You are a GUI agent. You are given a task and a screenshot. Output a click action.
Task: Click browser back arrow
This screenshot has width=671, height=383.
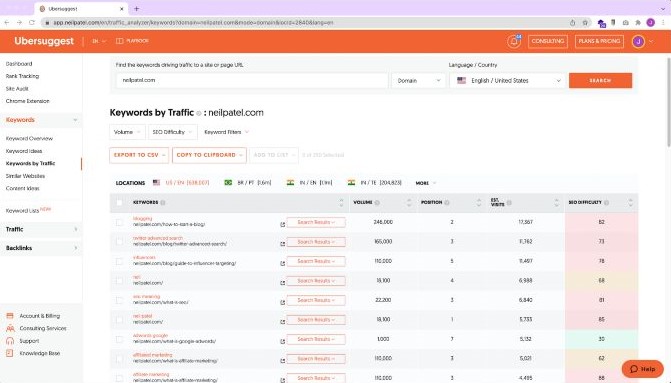(7, 22)
